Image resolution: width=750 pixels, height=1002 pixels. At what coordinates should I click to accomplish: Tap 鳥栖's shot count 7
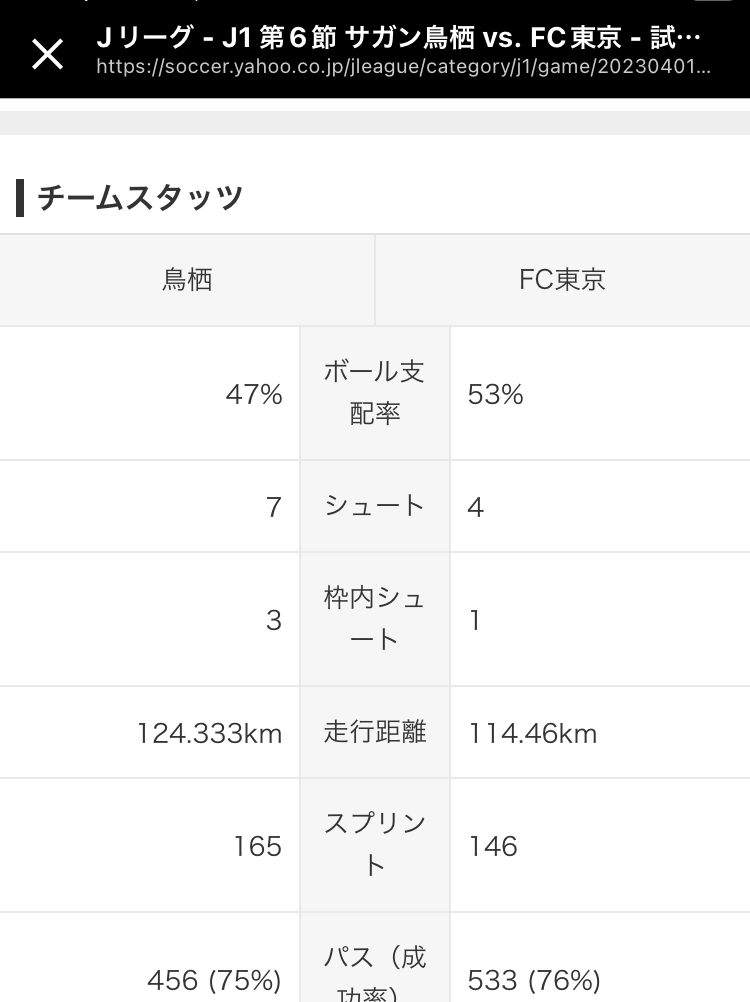pyautogui.click(x=273, y=507)
